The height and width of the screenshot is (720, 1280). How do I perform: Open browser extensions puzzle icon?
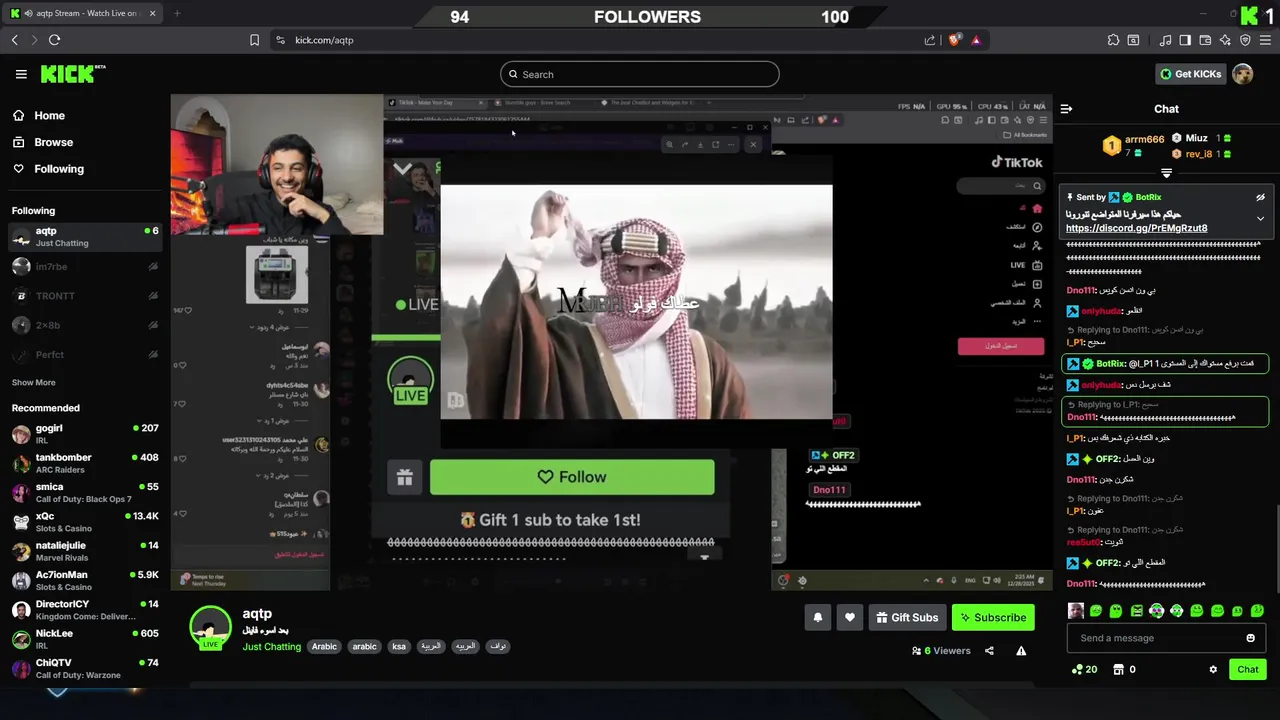(x=1113, y=40)
